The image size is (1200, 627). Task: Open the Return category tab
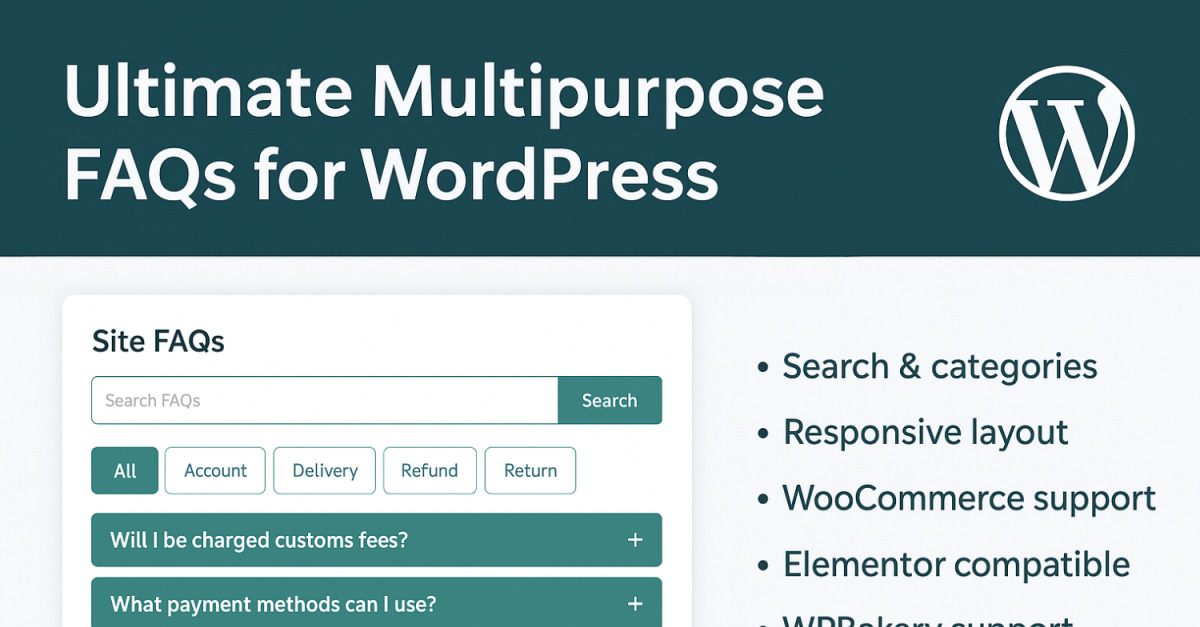[x=530, y=470]
